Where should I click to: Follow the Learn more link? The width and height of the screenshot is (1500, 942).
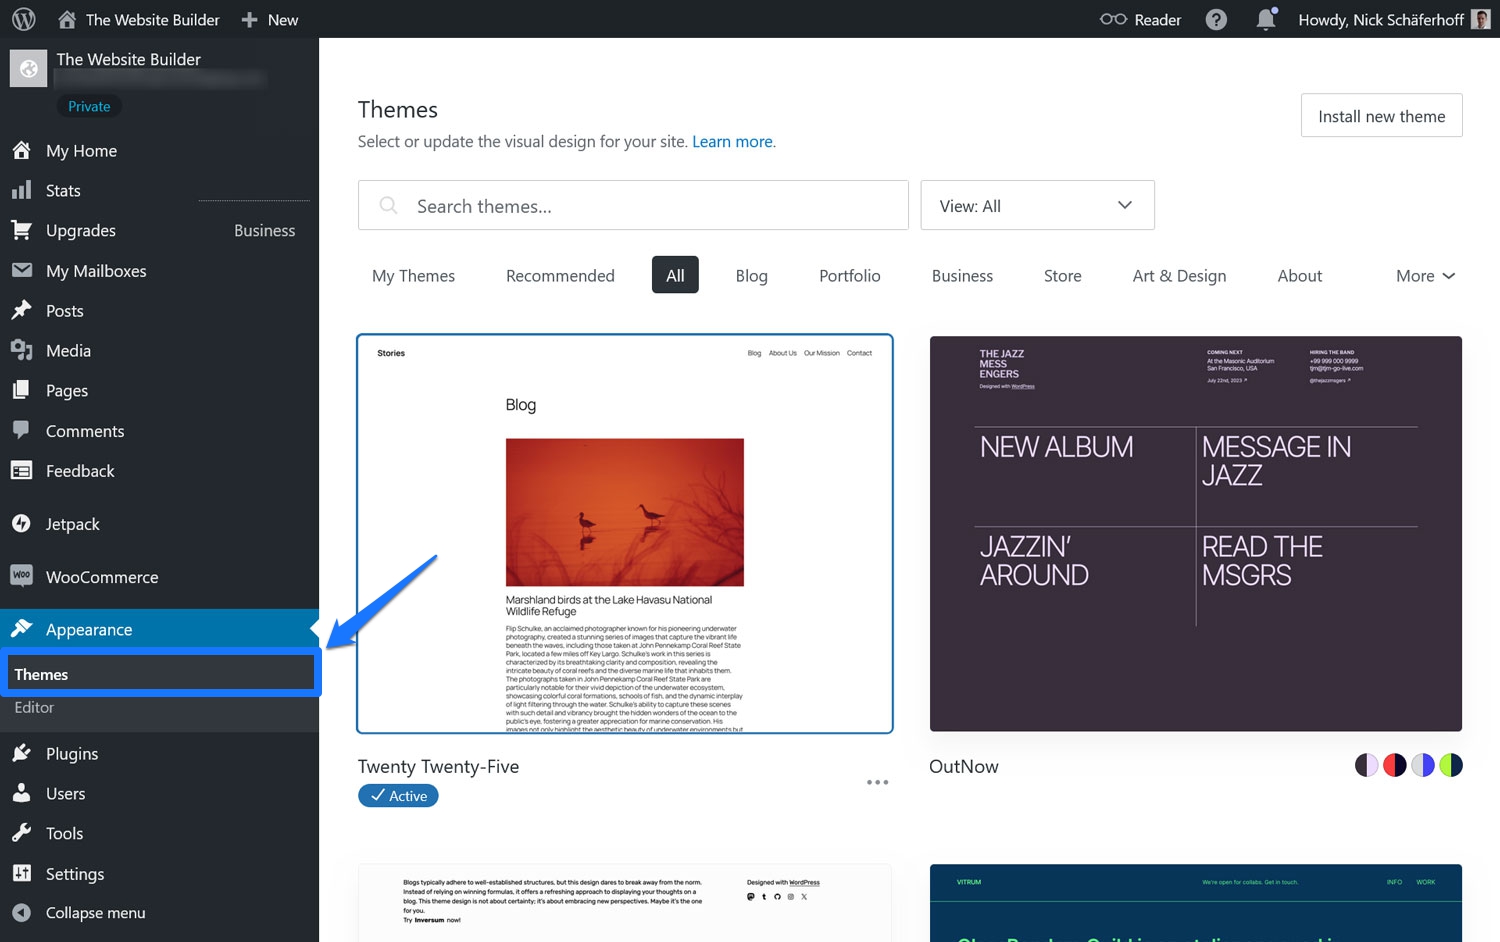732,142
